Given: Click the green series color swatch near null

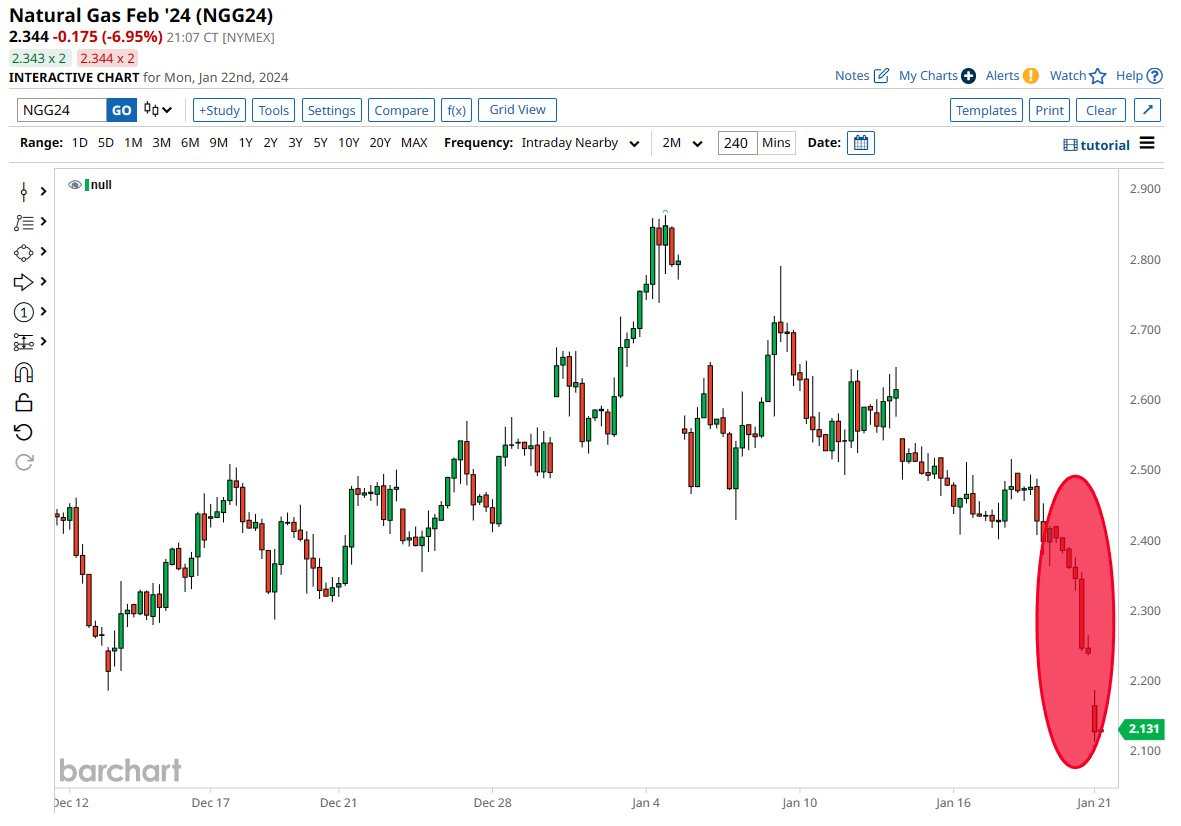Looking at the screenshot, I should click(x=87, y=185).
